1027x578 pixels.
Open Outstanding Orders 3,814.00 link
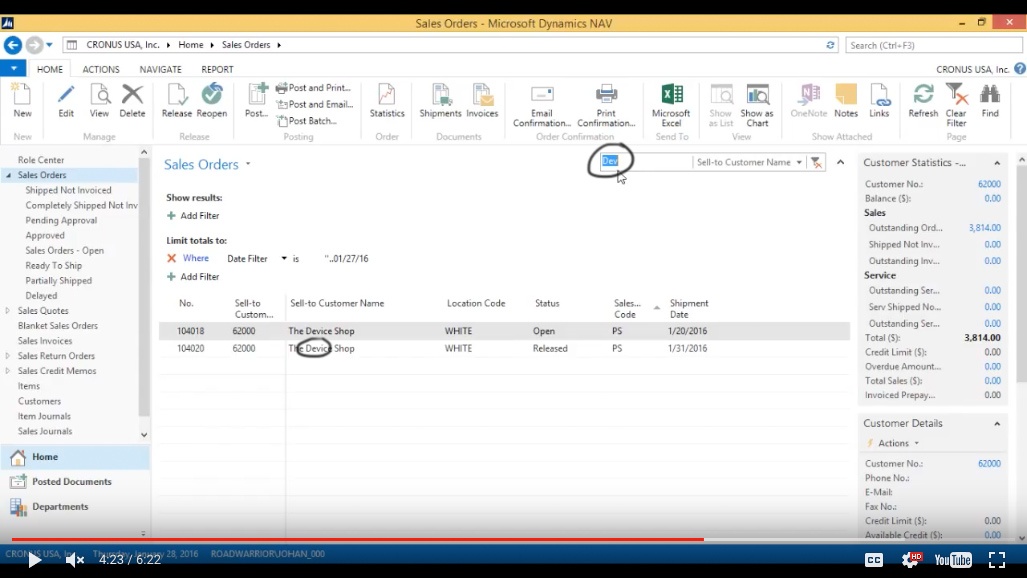984,228
